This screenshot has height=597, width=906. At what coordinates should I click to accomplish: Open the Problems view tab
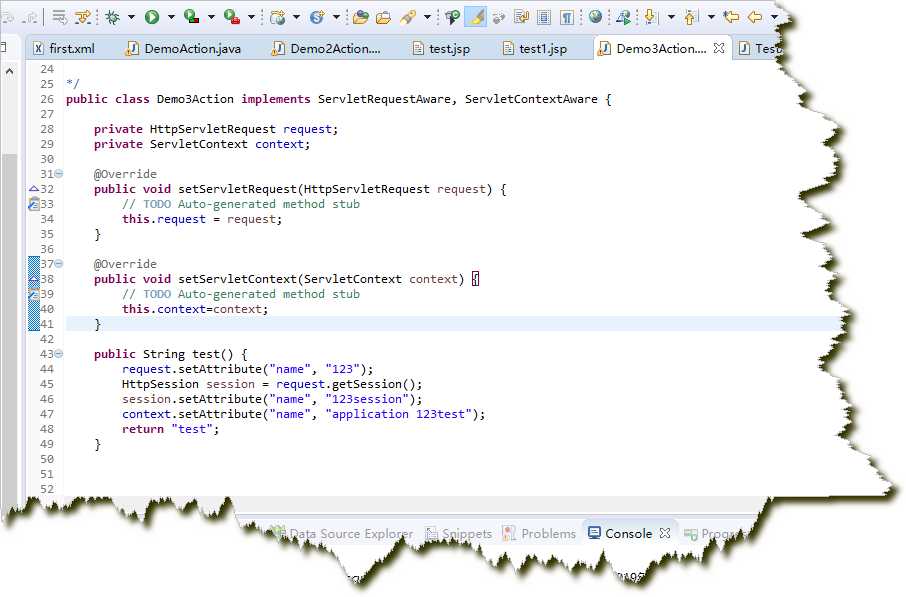[x=540, y=533]
